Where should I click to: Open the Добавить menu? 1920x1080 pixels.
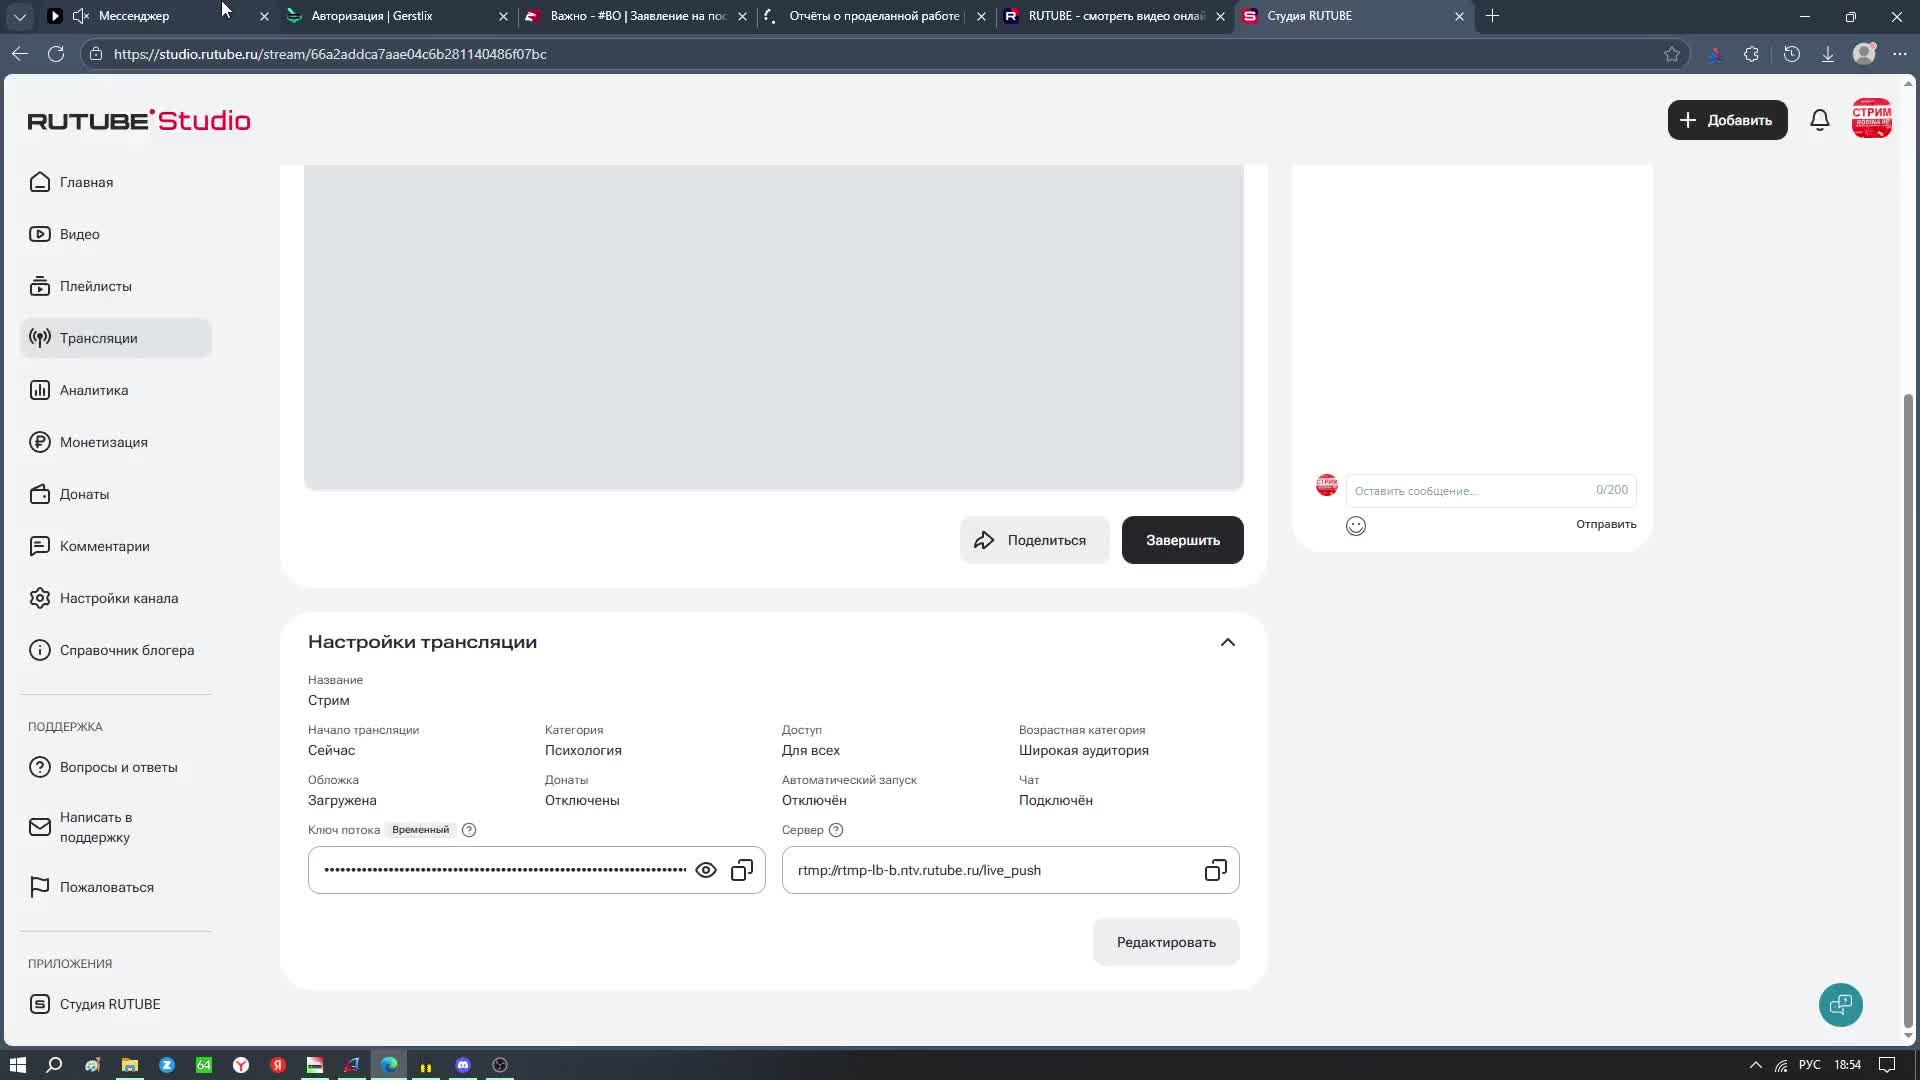tap(1726, 120)
